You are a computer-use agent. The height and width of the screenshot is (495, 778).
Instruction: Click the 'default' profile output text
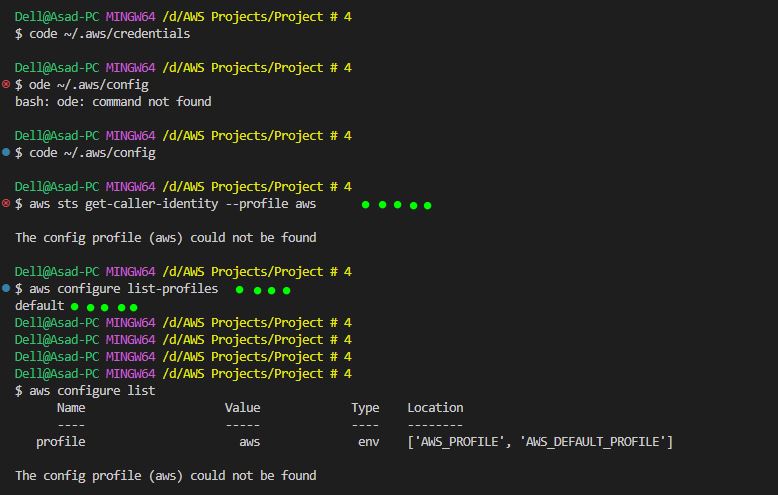coord(40,306)
